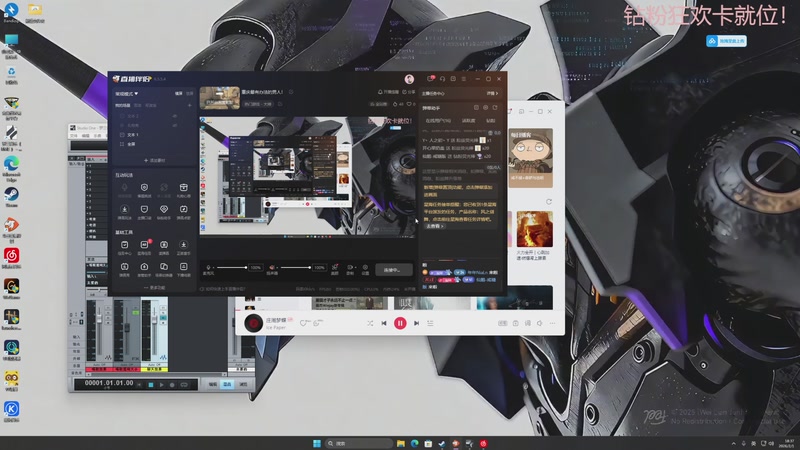This screenshot has height=450, width=800.
Task: Click the 热门游戏 category tag under the title
Action: click(x=259, y=104)
